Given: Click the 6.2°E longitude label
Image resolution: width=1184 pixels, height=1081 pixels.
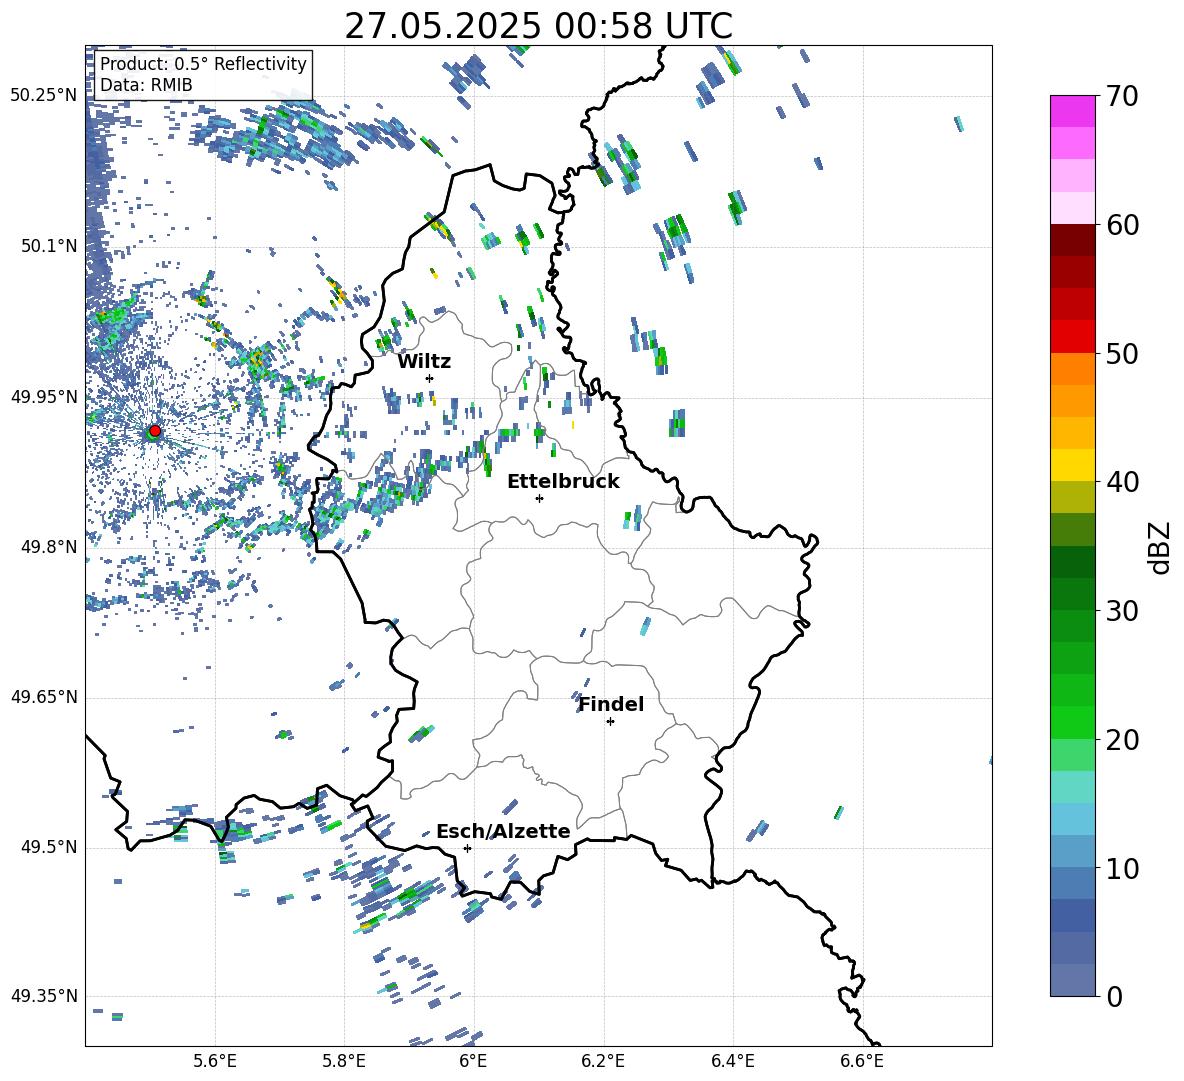Looking at the screenshot, I should (603, 1061).
